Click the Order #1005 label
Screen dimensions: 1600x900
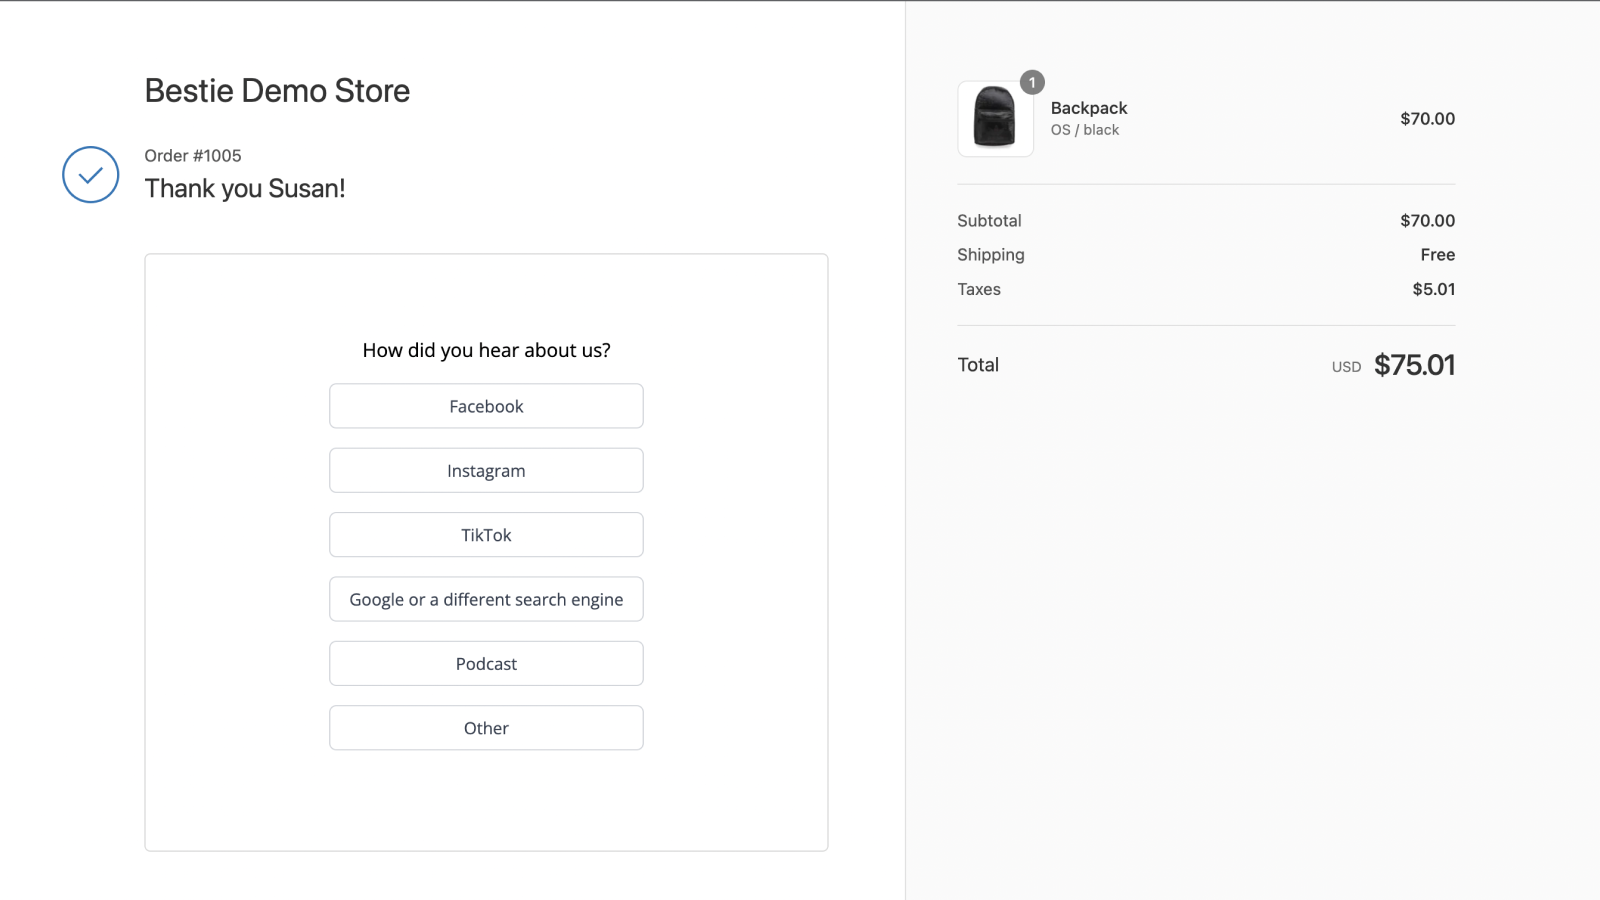click(x=193, y=156)
